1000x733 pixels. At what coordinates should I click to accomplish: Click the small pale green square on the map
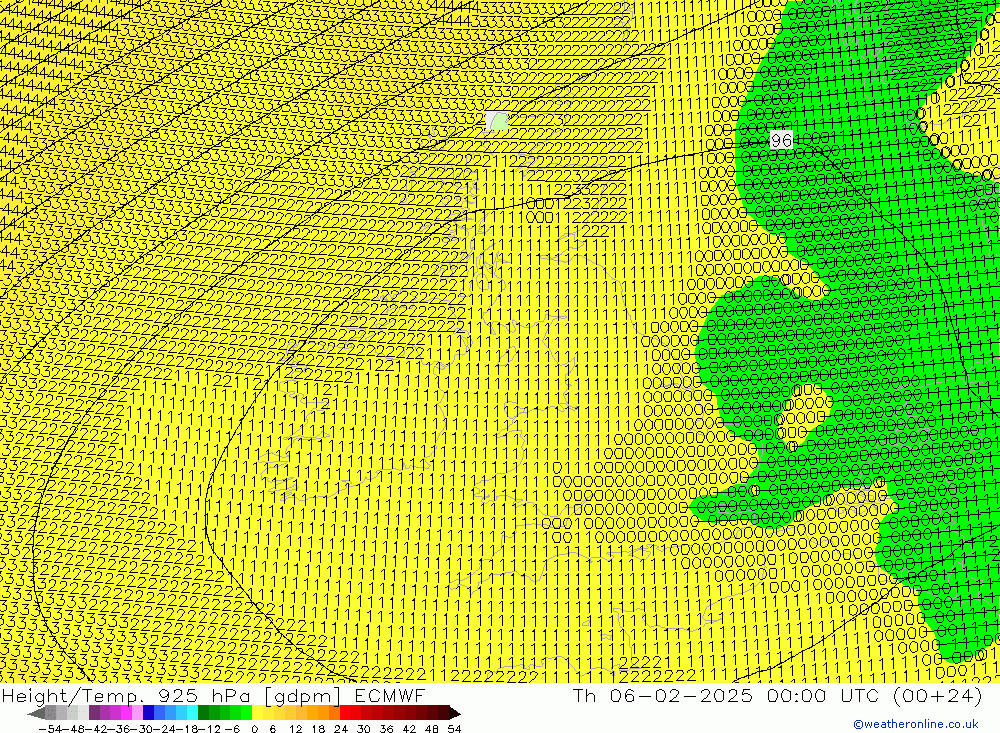click(497, 121)
